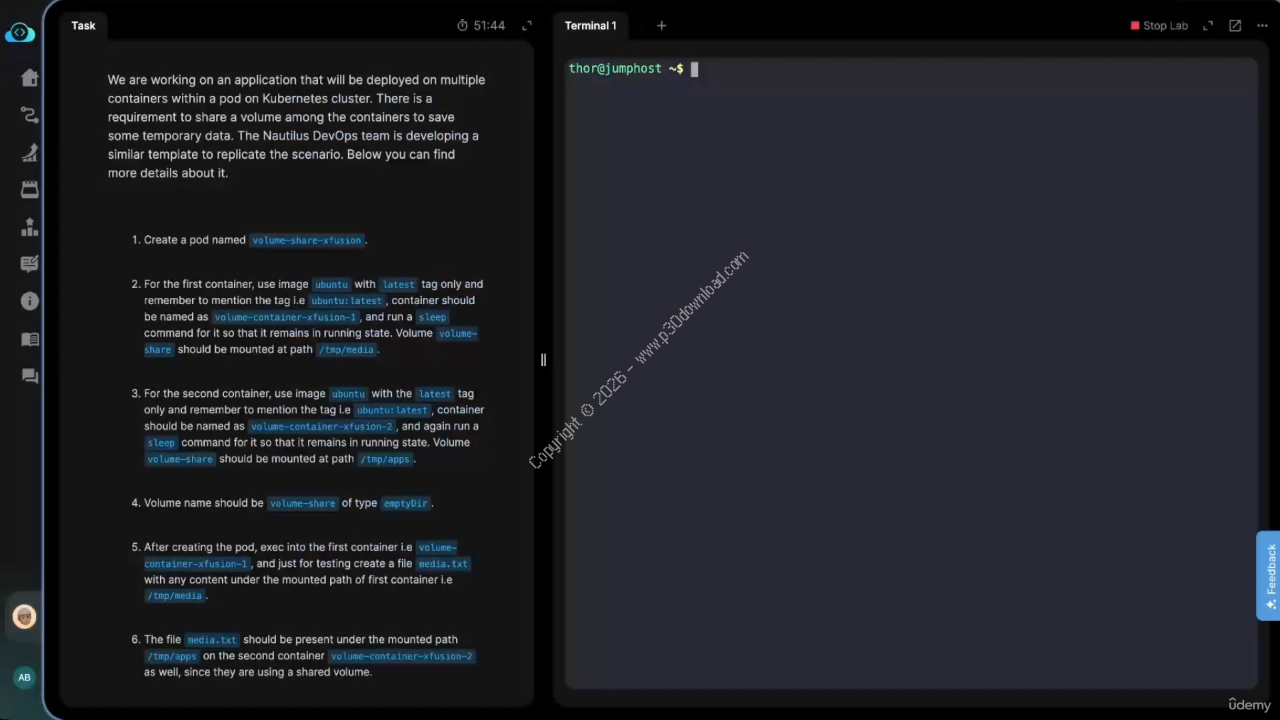Go to Home in the sidebar

coord(29,78)
